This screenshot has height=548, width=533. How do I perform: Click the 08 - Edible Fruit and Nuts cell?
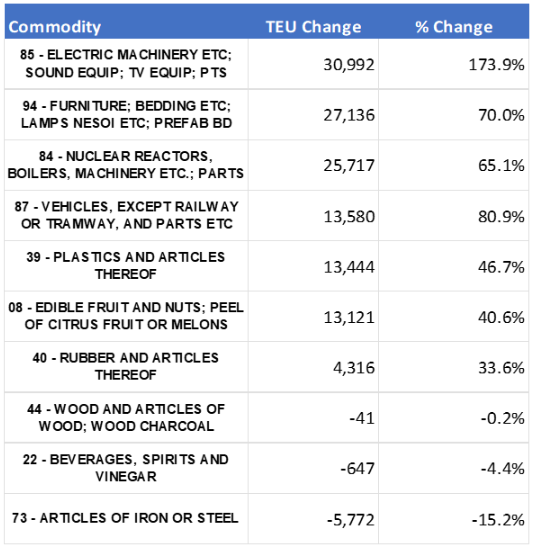pos(126,316)
